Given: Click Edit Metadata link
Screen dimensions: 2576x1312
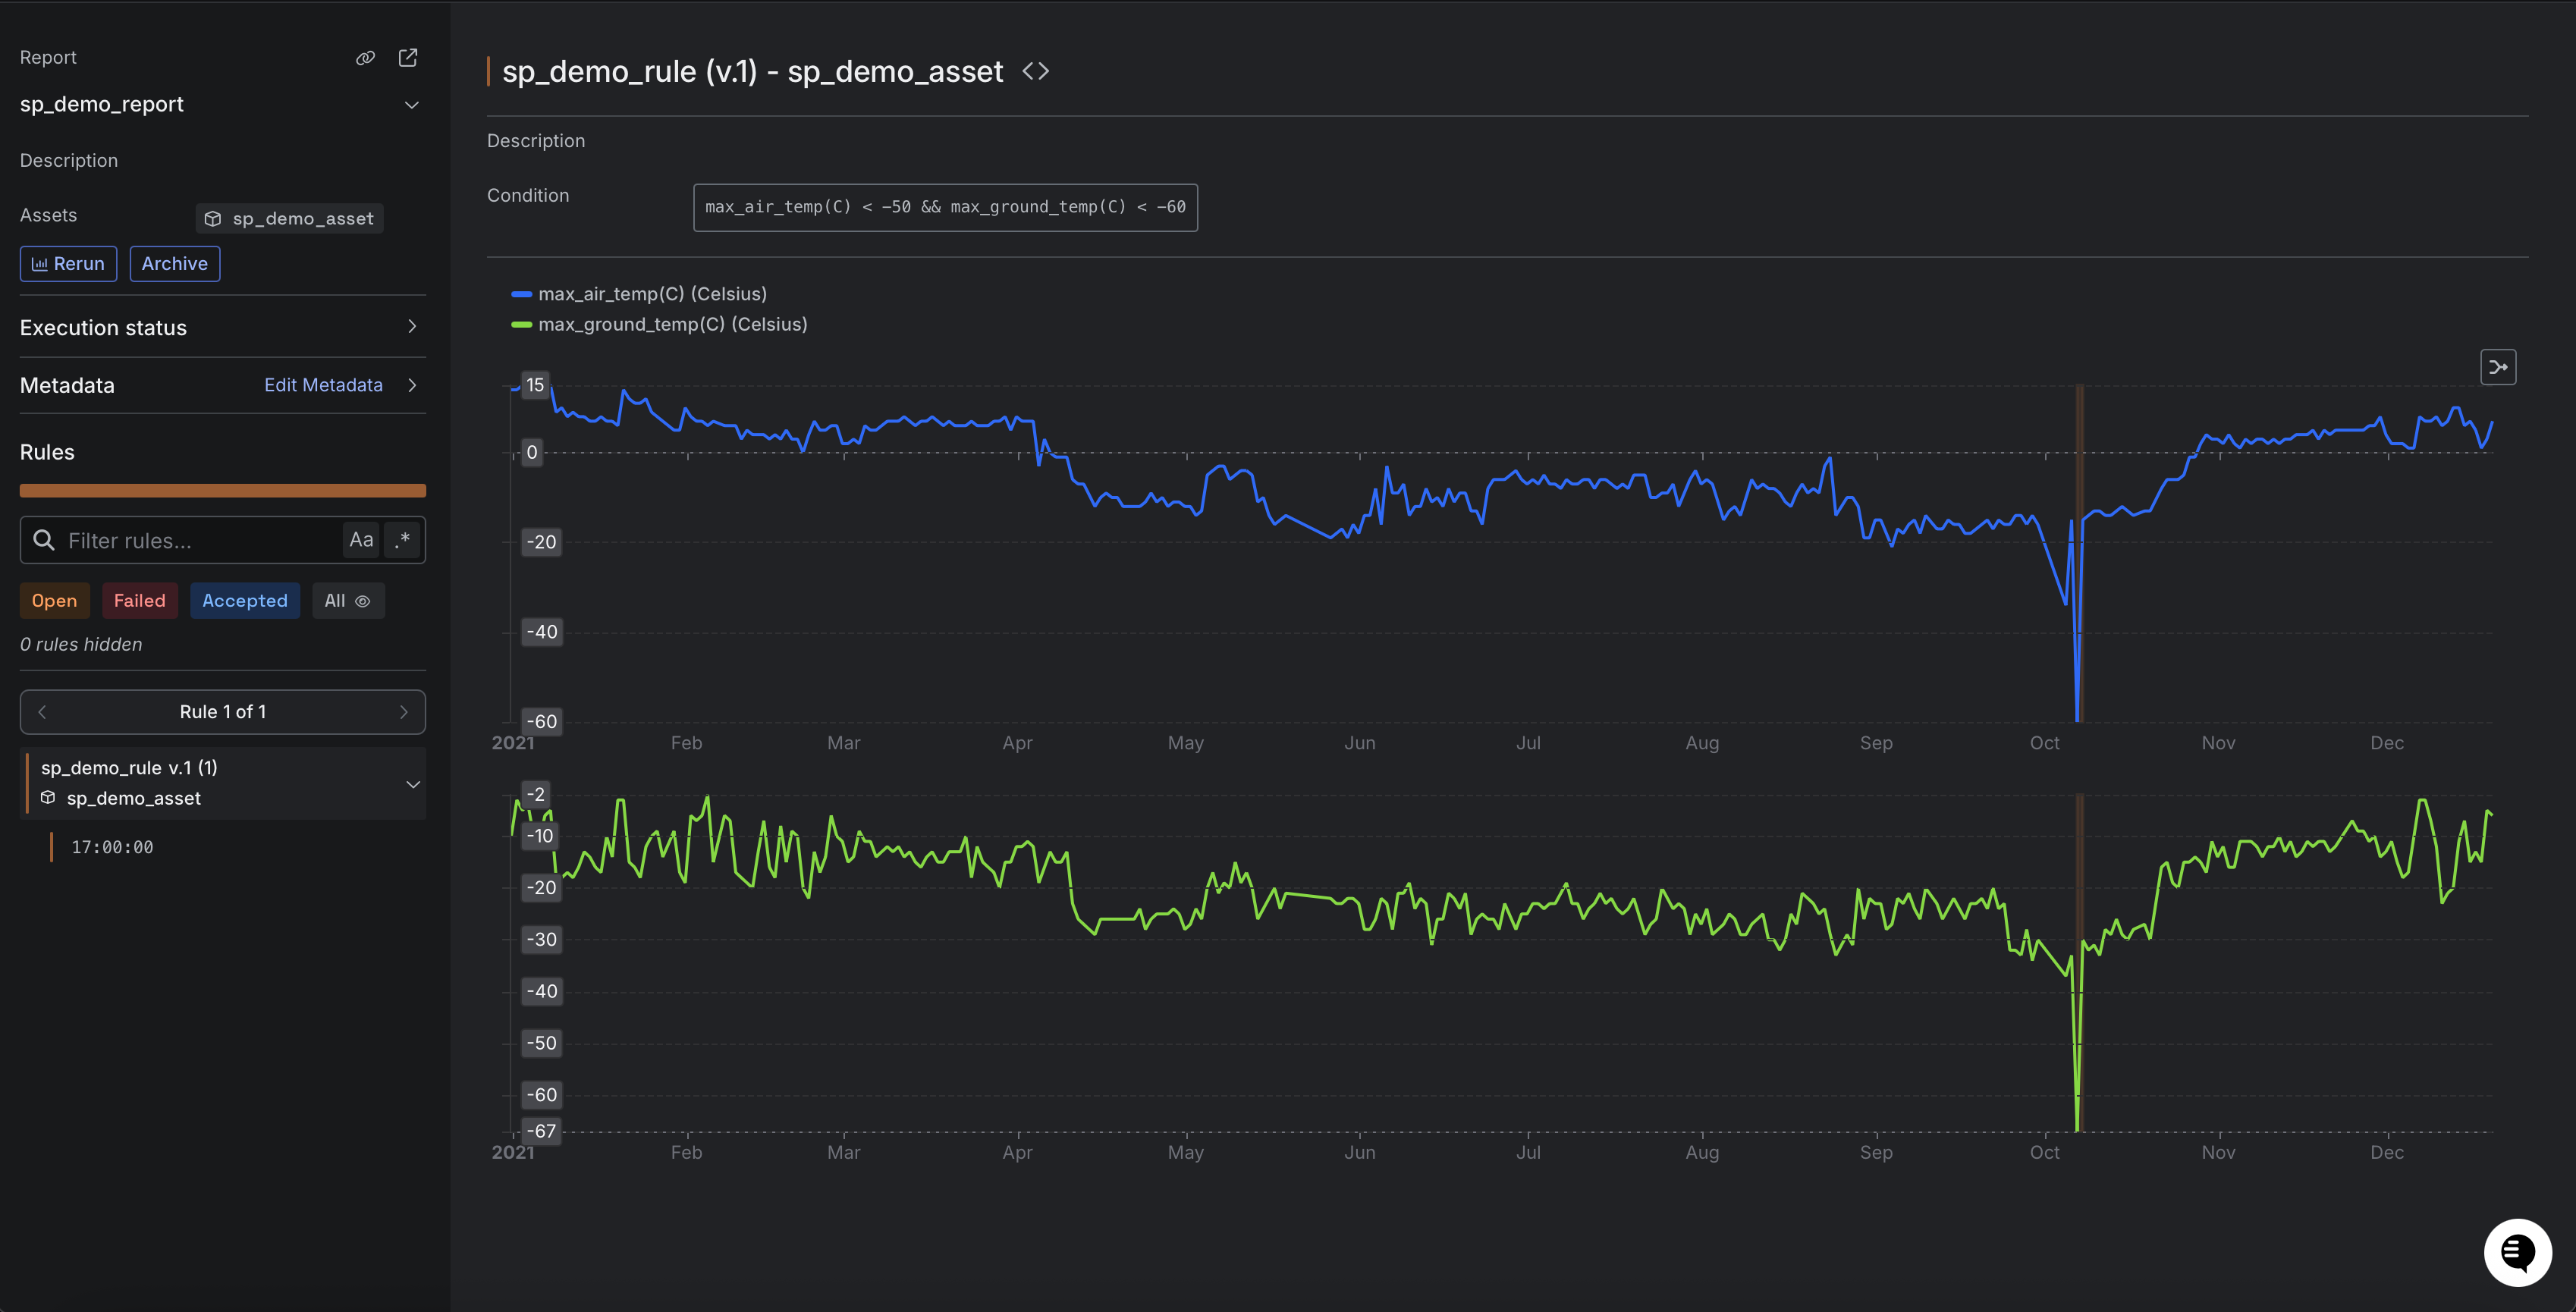Looking at the screenshot, I should [323, 385].
